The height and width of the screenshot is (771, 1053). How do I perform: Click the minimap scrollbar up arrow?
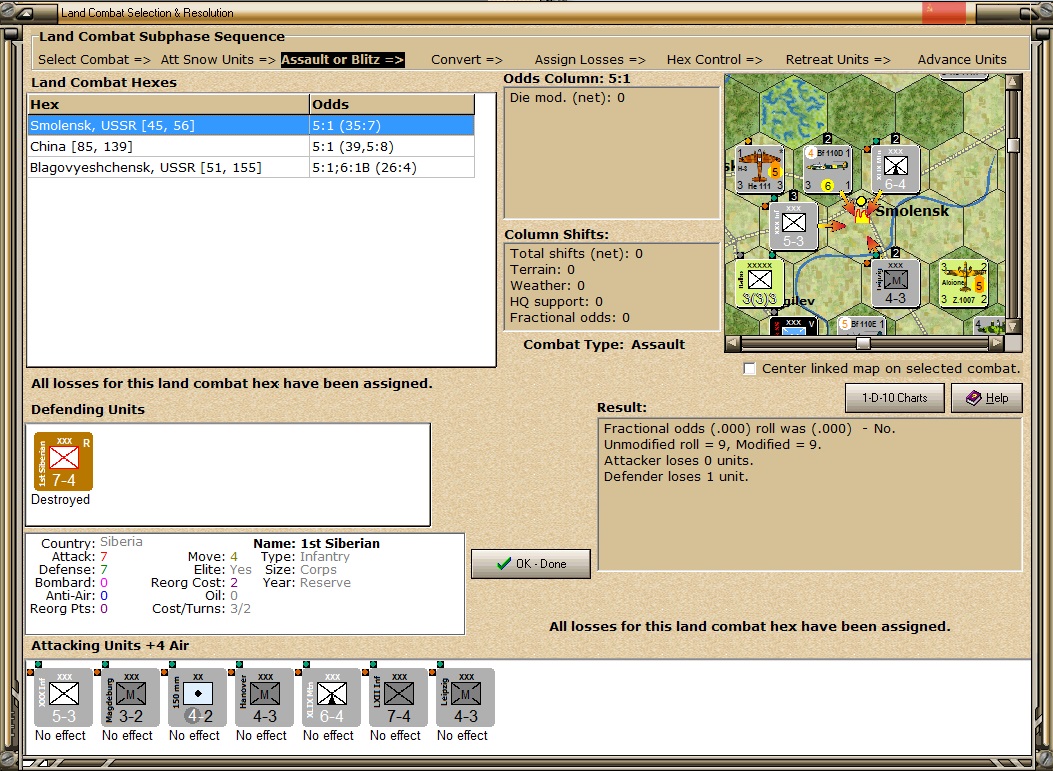coord(1013,82)
